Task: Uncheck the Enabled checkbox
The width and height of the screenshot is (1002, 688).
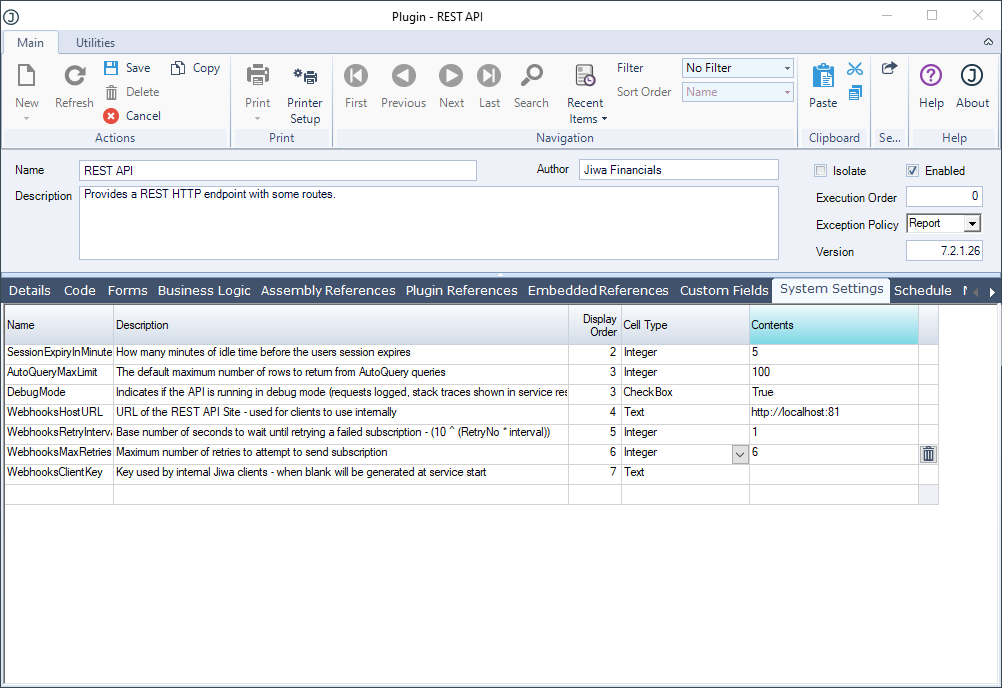Action: point(912,171)
